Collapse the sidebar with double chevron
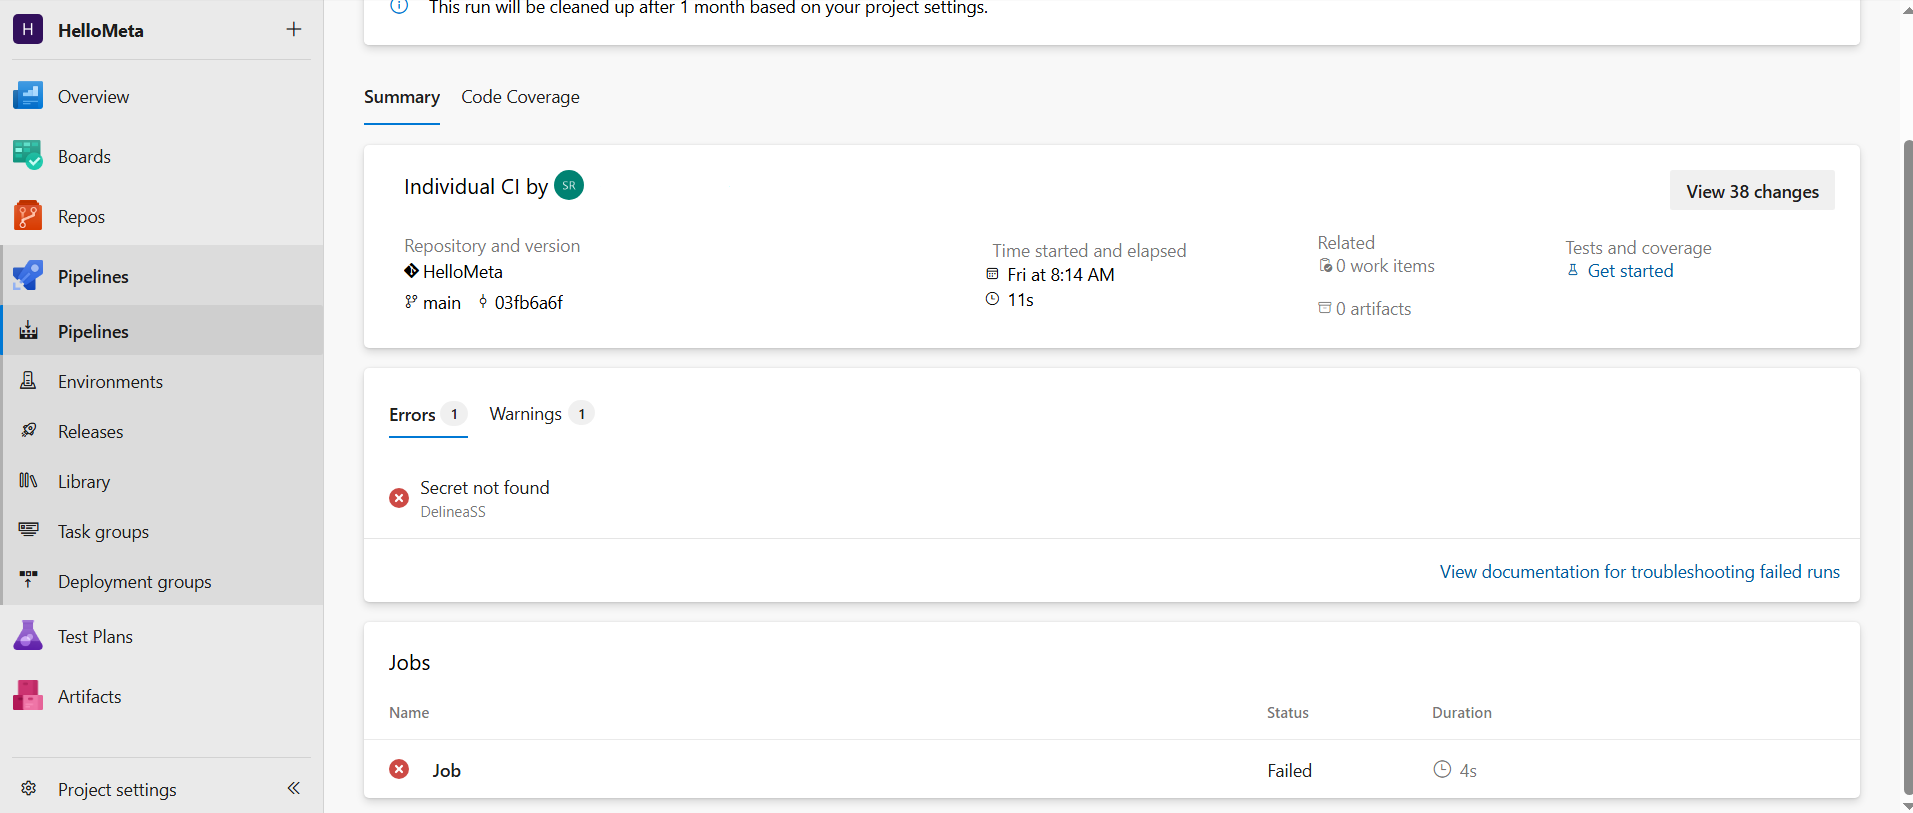Viewport: 1913px width, 813px height. coord(294,788)
